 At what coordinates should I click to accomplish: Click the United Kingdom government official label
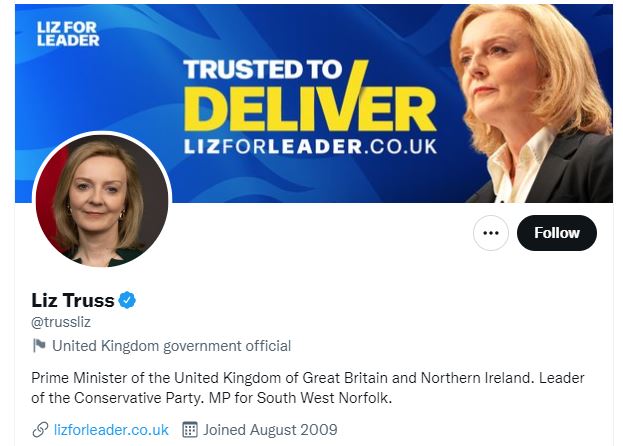point(171,346)
